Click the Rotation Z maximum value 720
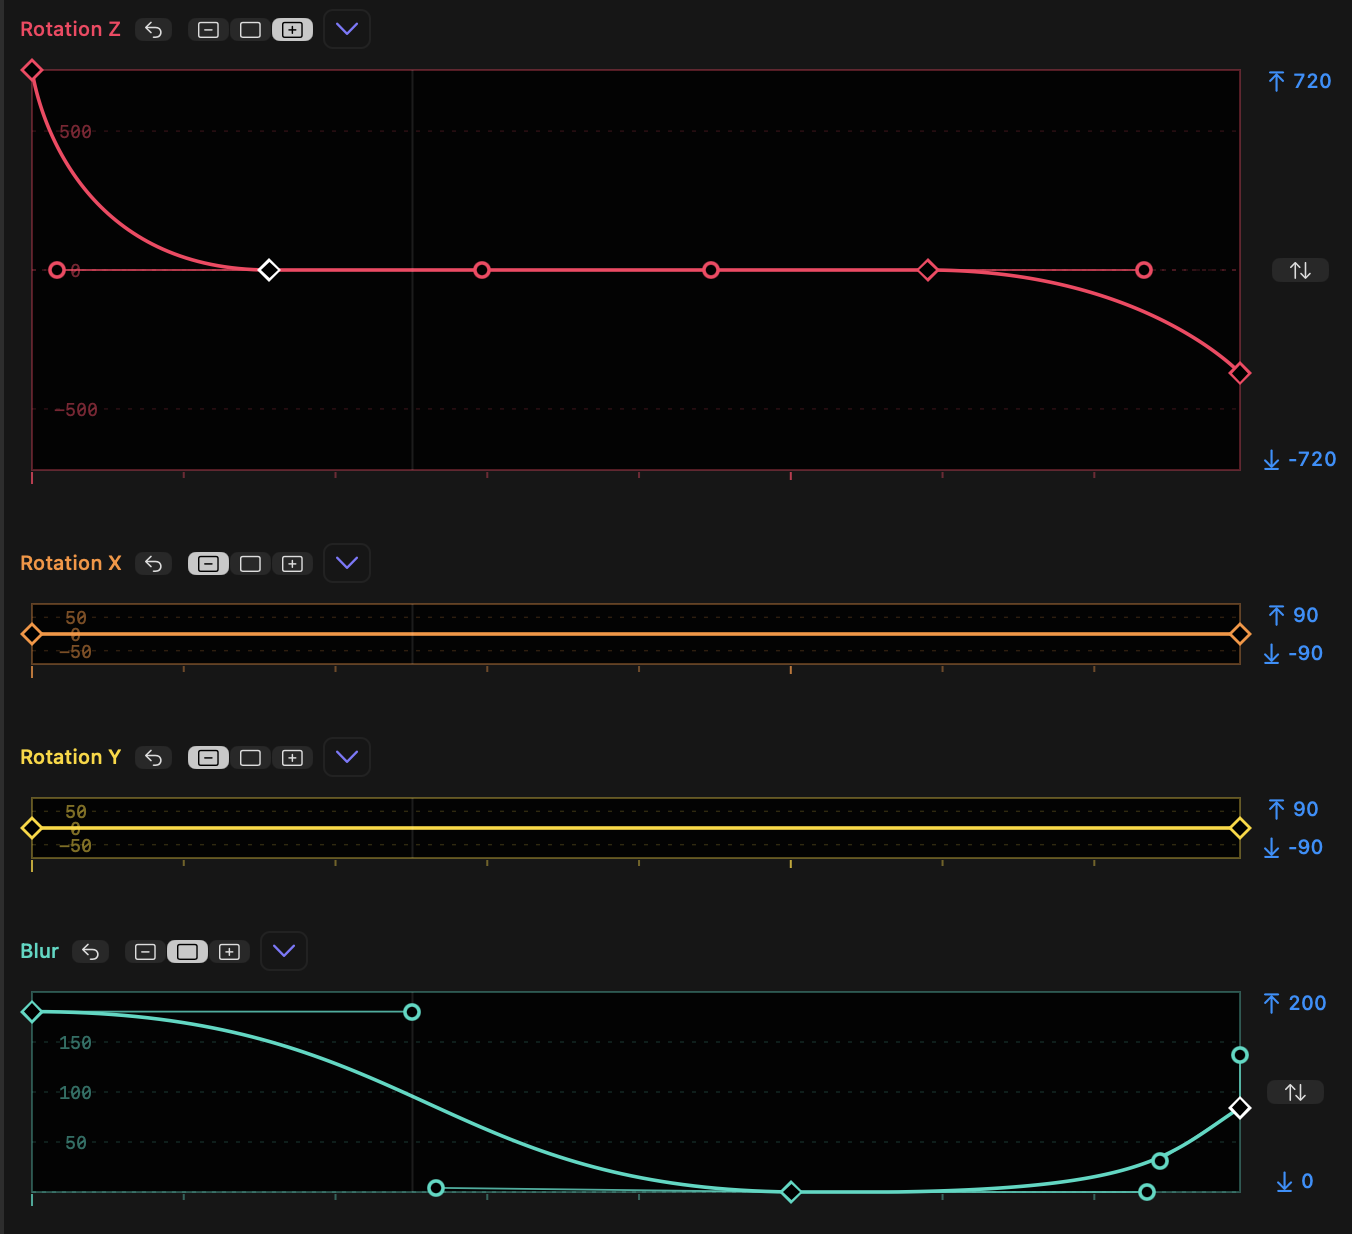The width and height of the screenshot is (1352, 1234). pyautogui.click(x=1311, y=81)
